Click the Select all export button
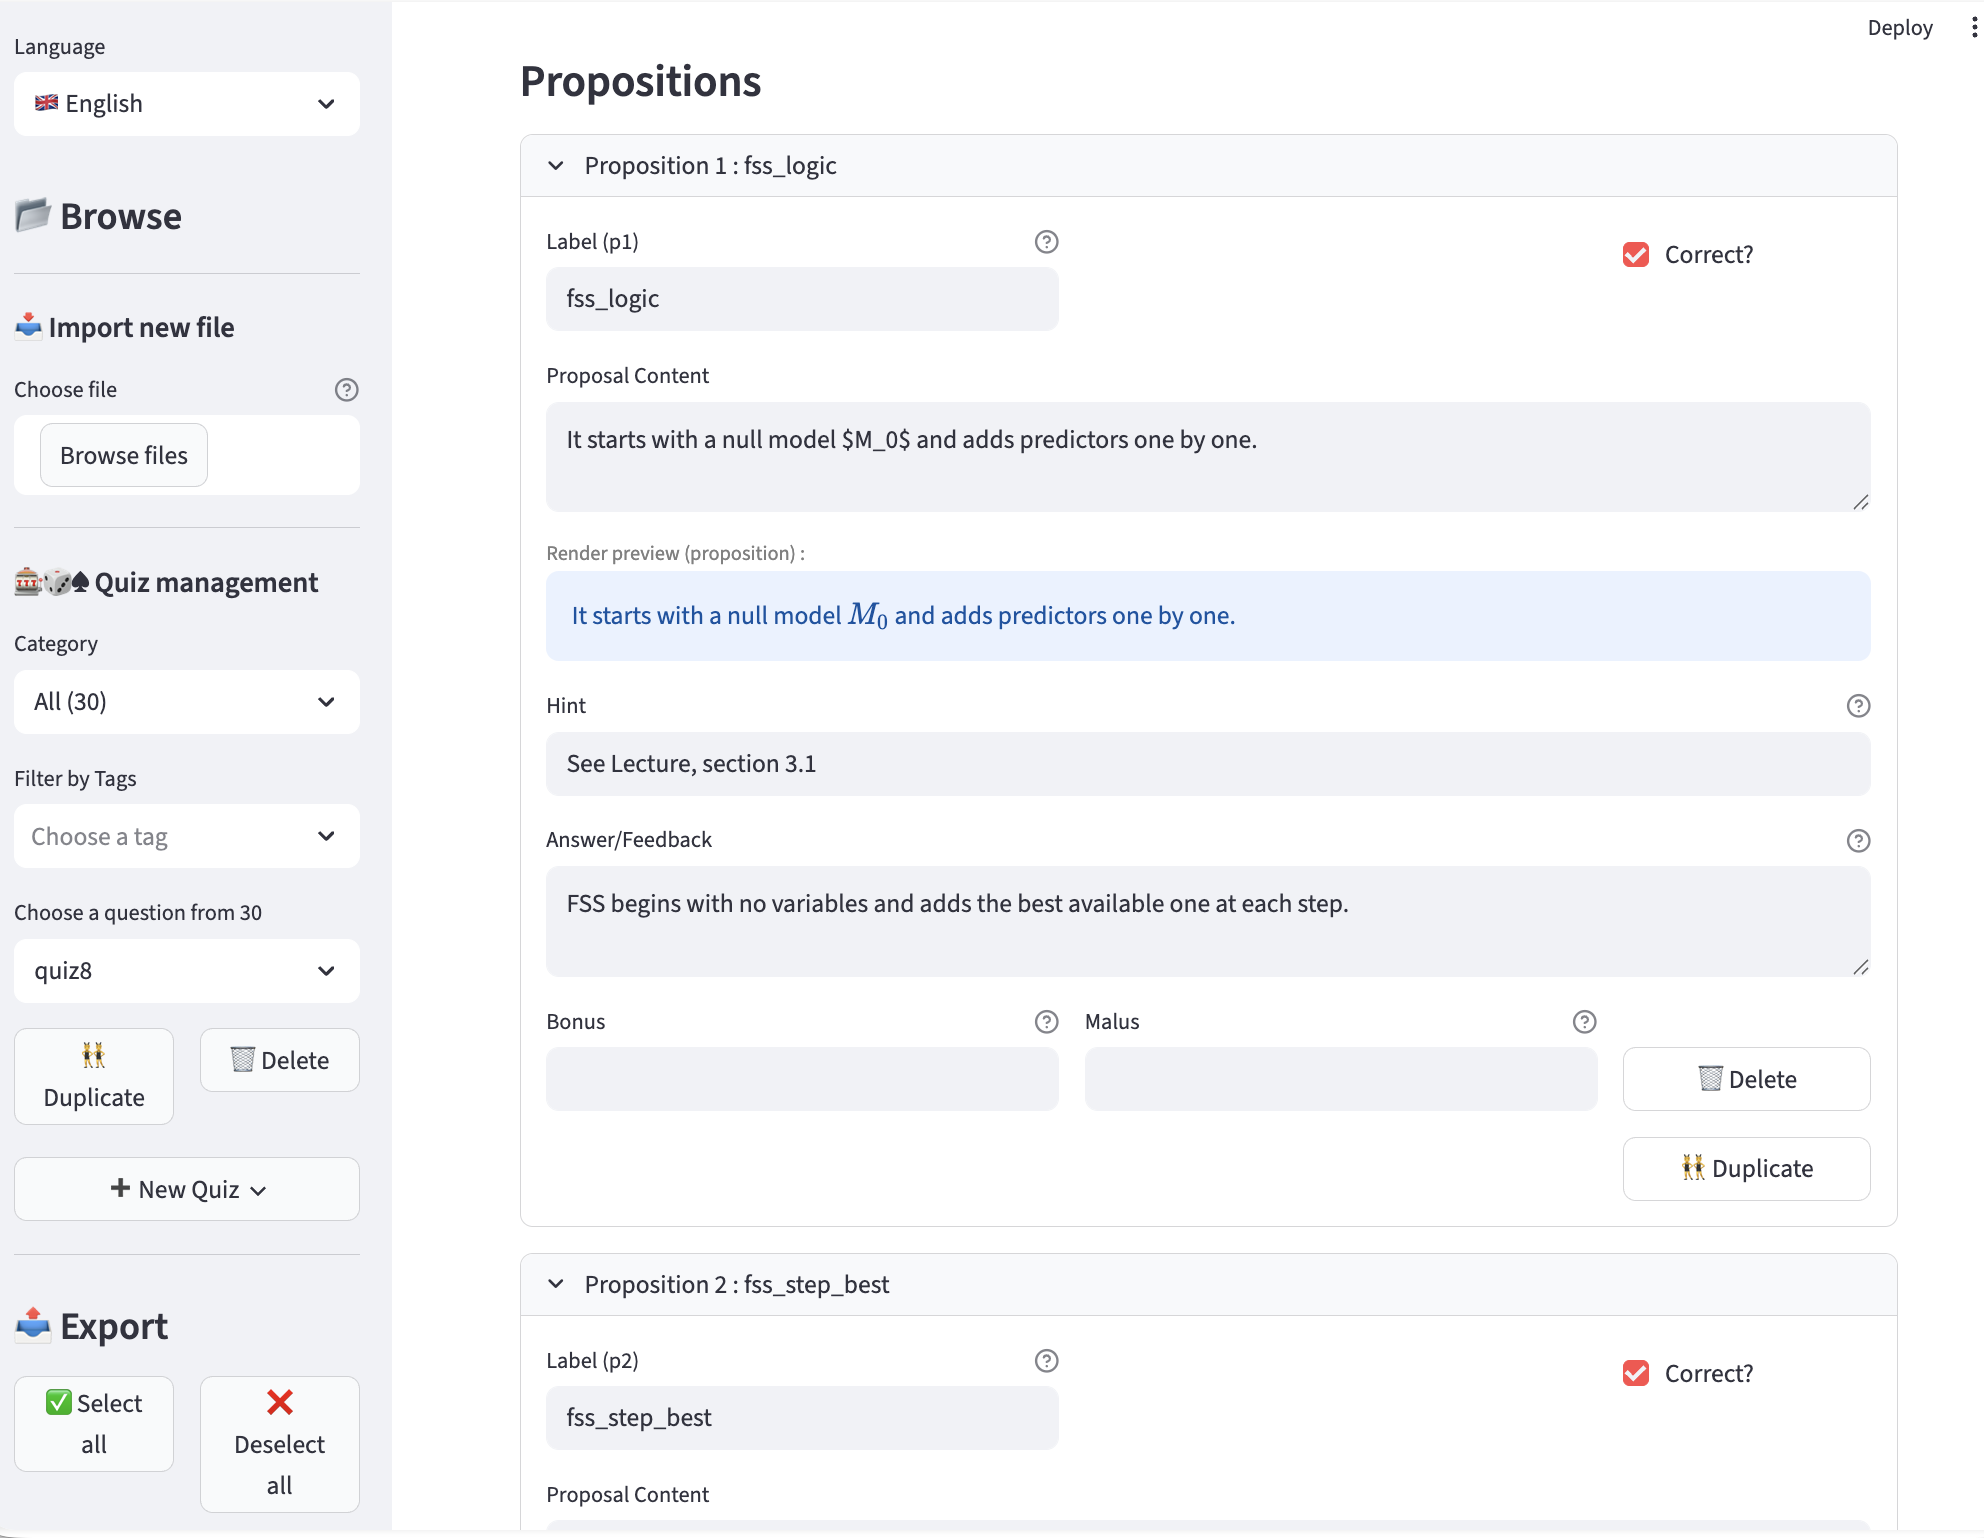This screenshot has height=1538, width=1984. (x=94, y=1423)
